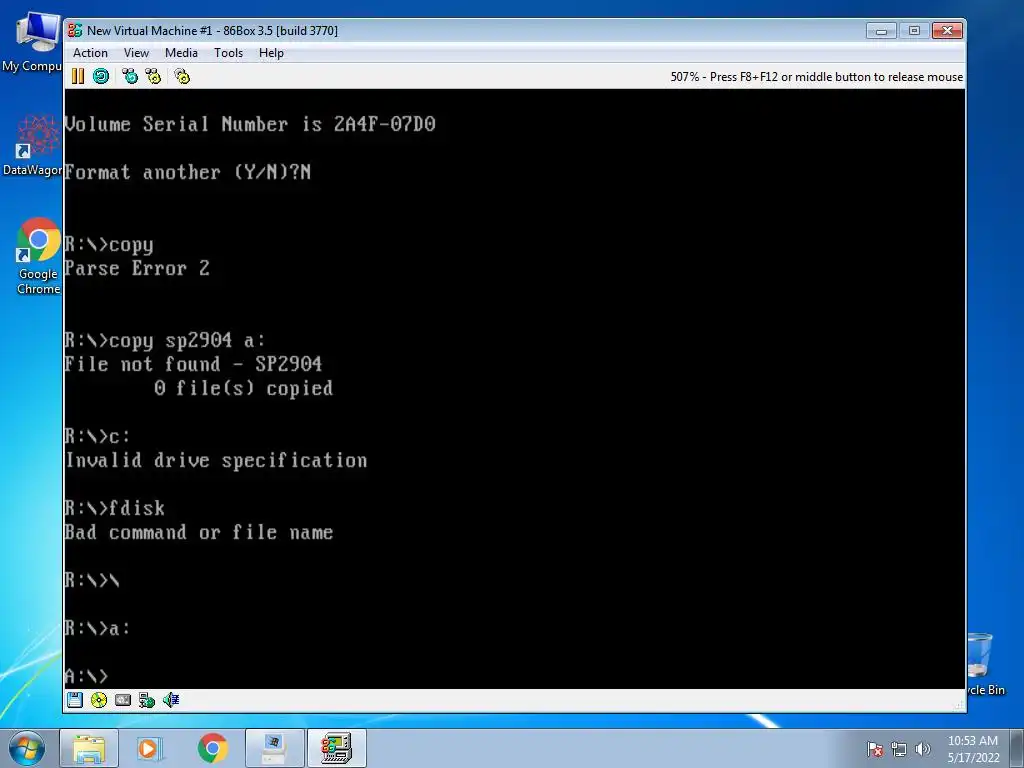
Task: Click the 'Format another (Y/N)?N' line
Action: coord(188,172)
